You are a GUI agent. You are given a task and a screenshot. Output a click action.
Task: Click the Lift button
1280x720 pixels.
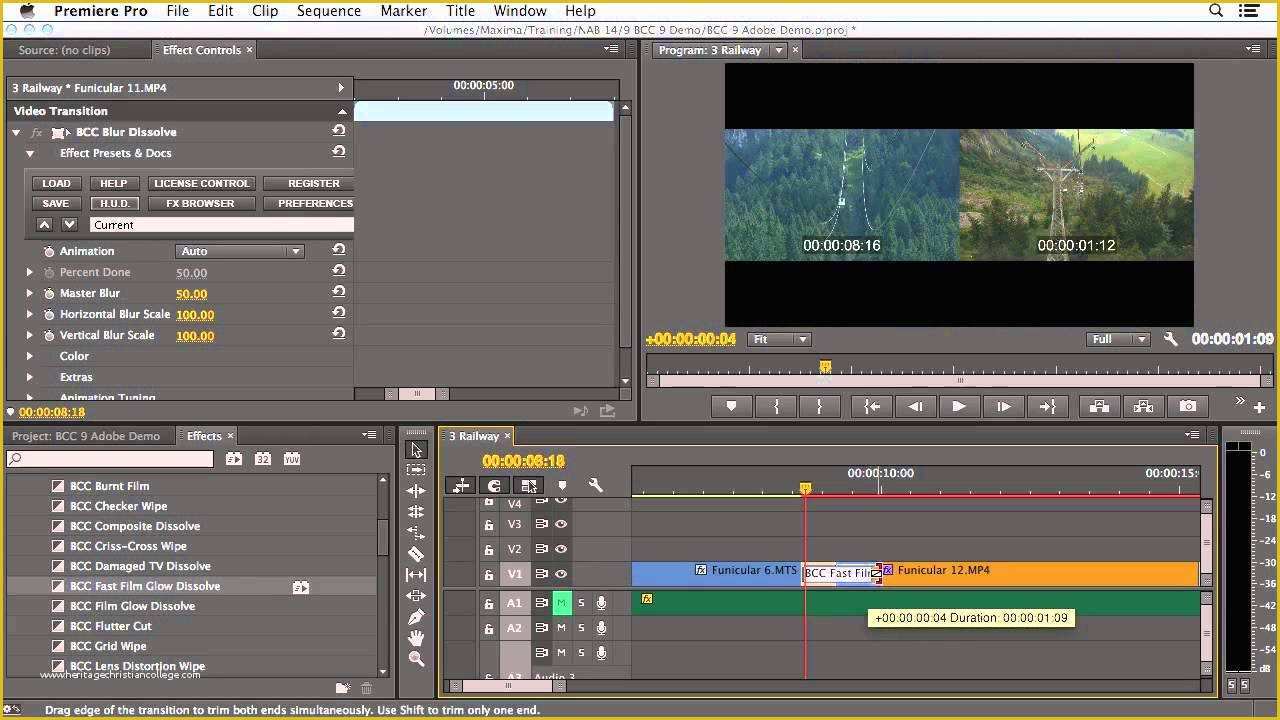click(1099, 406)
